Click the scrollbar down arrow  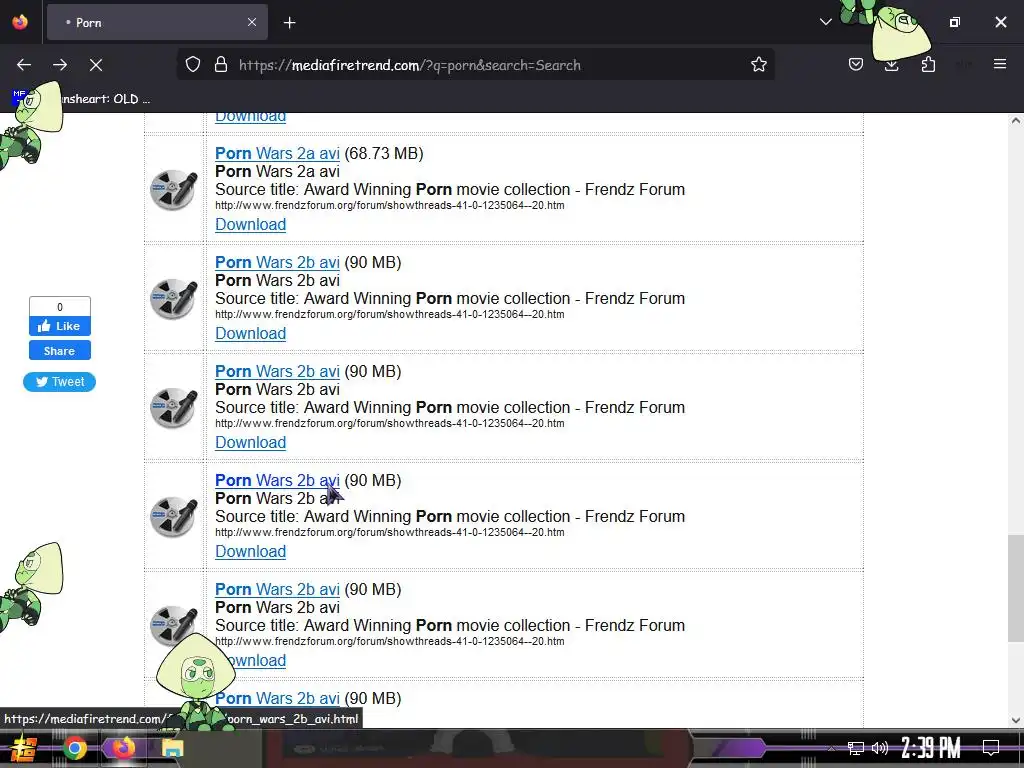pos(1015,720)
